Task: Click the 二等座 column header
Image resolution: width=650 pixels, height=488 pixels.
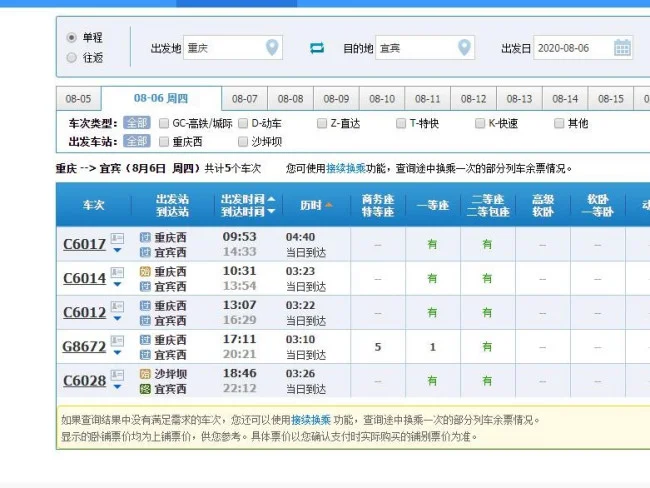Action: pos(488,205)
